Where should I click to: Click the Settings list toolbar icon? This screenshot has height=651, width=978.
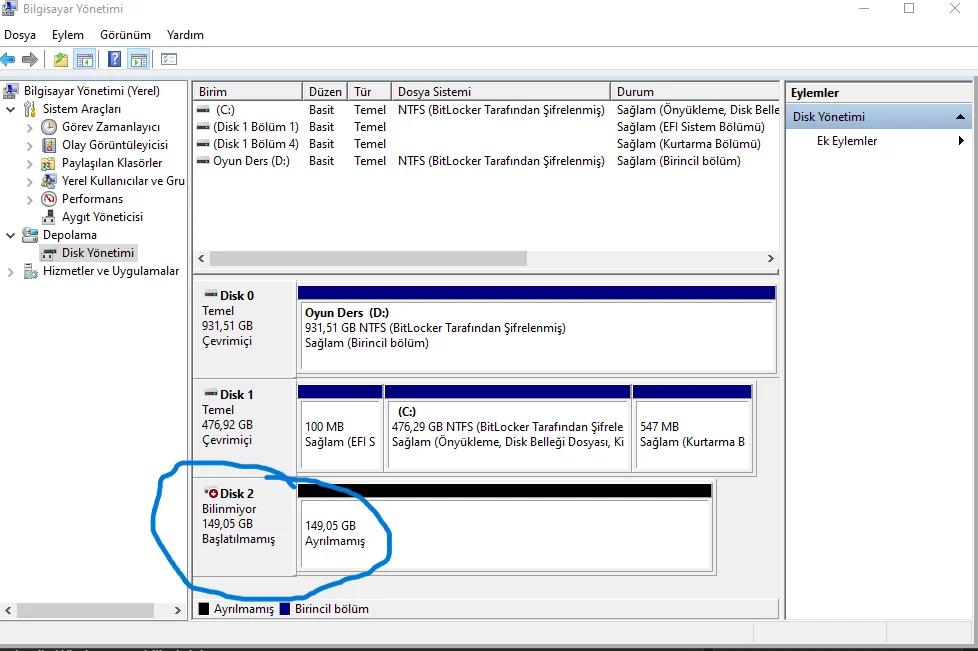point(169,60)
